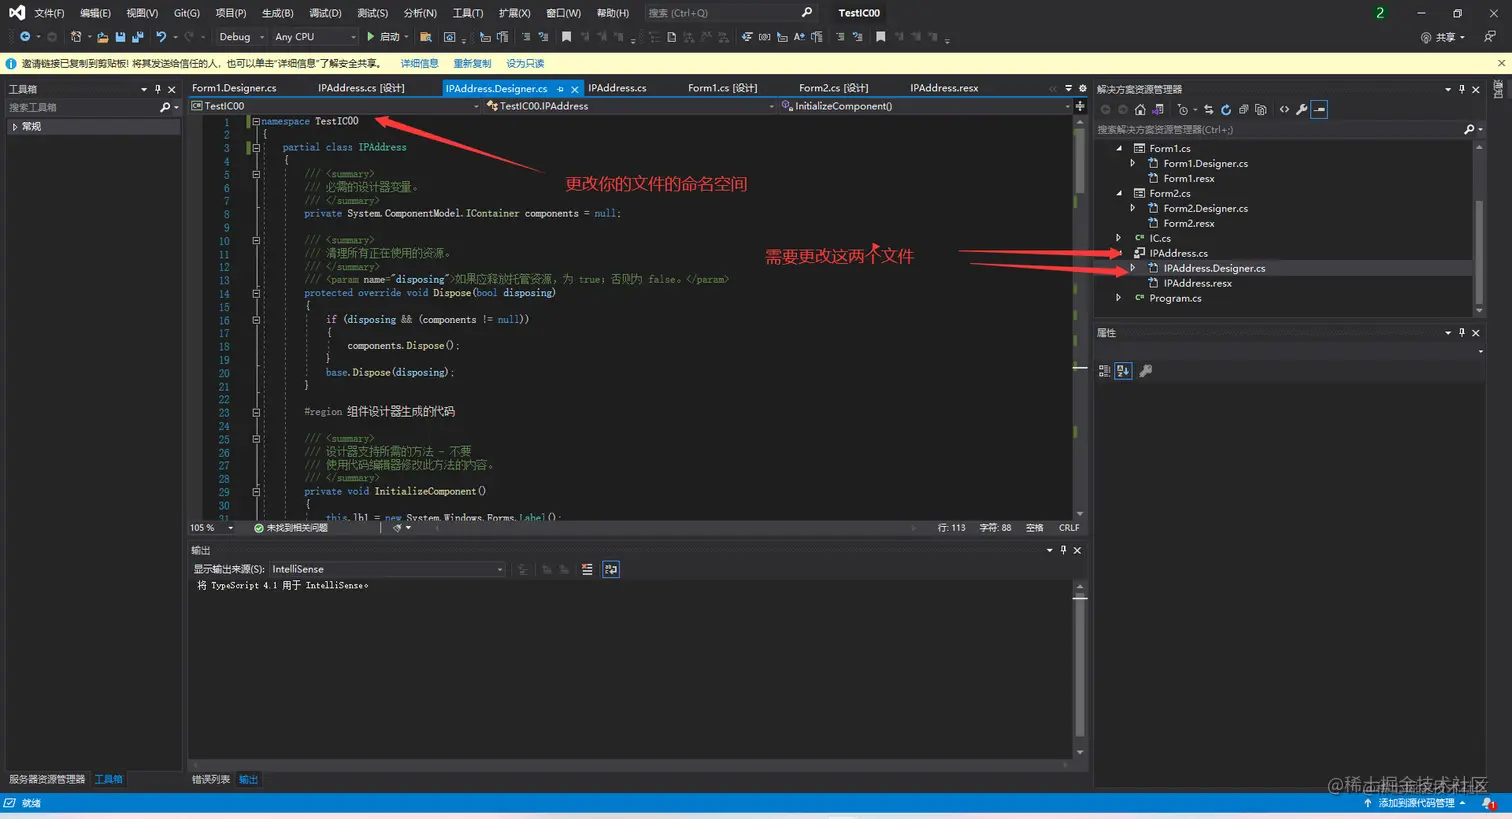This screenshot has width=1512, height=819.
Task: Click Show All Files icon in Solution Explorer
Action: (x=1260, y=109)
